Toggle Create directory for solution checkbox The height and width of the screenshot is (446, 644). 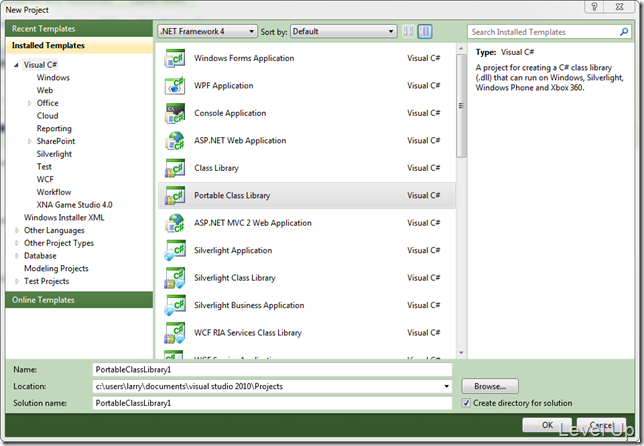466,403
